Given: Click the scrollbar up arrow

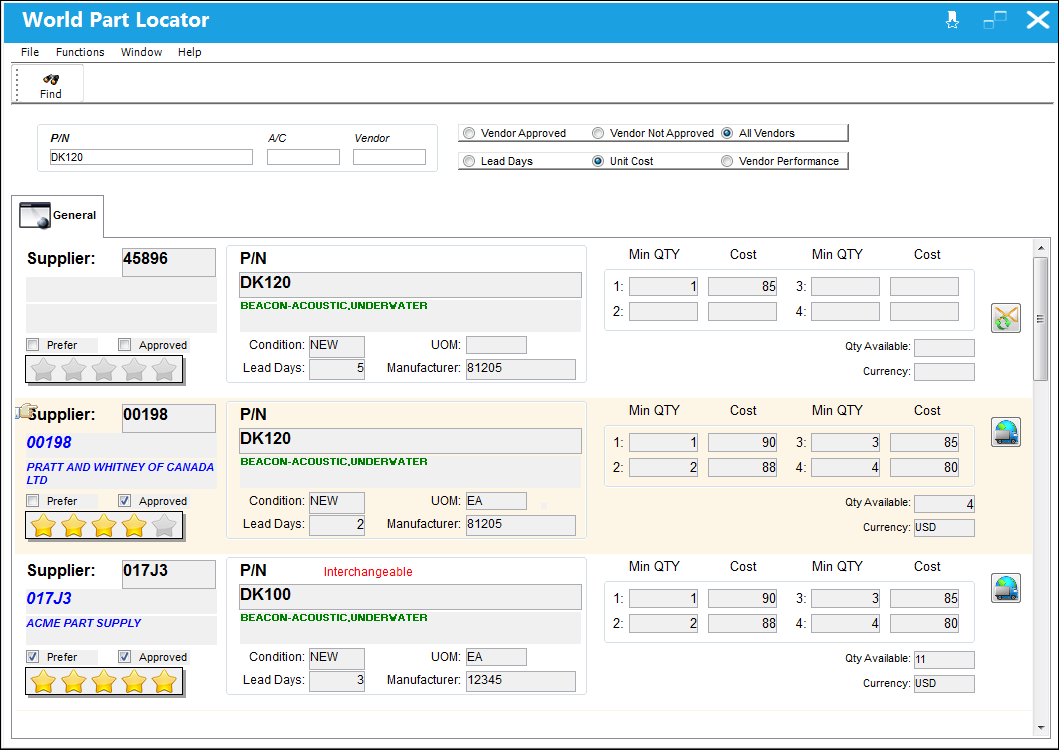Looking at the screenshot, I should pos(1041,249).
